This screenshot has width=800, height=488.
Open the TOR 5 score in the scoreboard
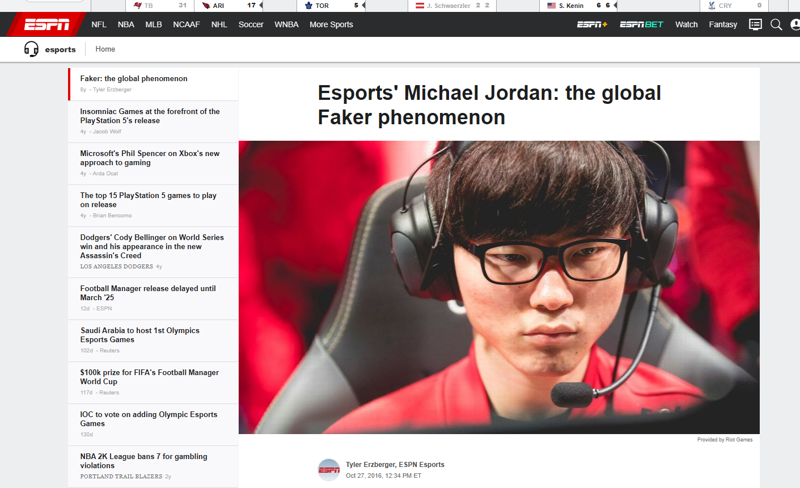tap(331, 6)
